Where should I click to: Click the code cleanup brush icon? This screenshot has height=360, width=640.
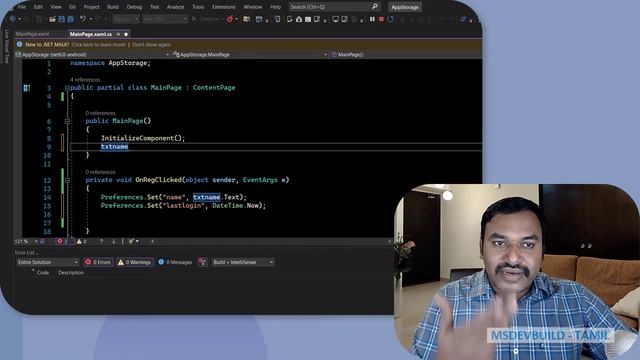131,241
